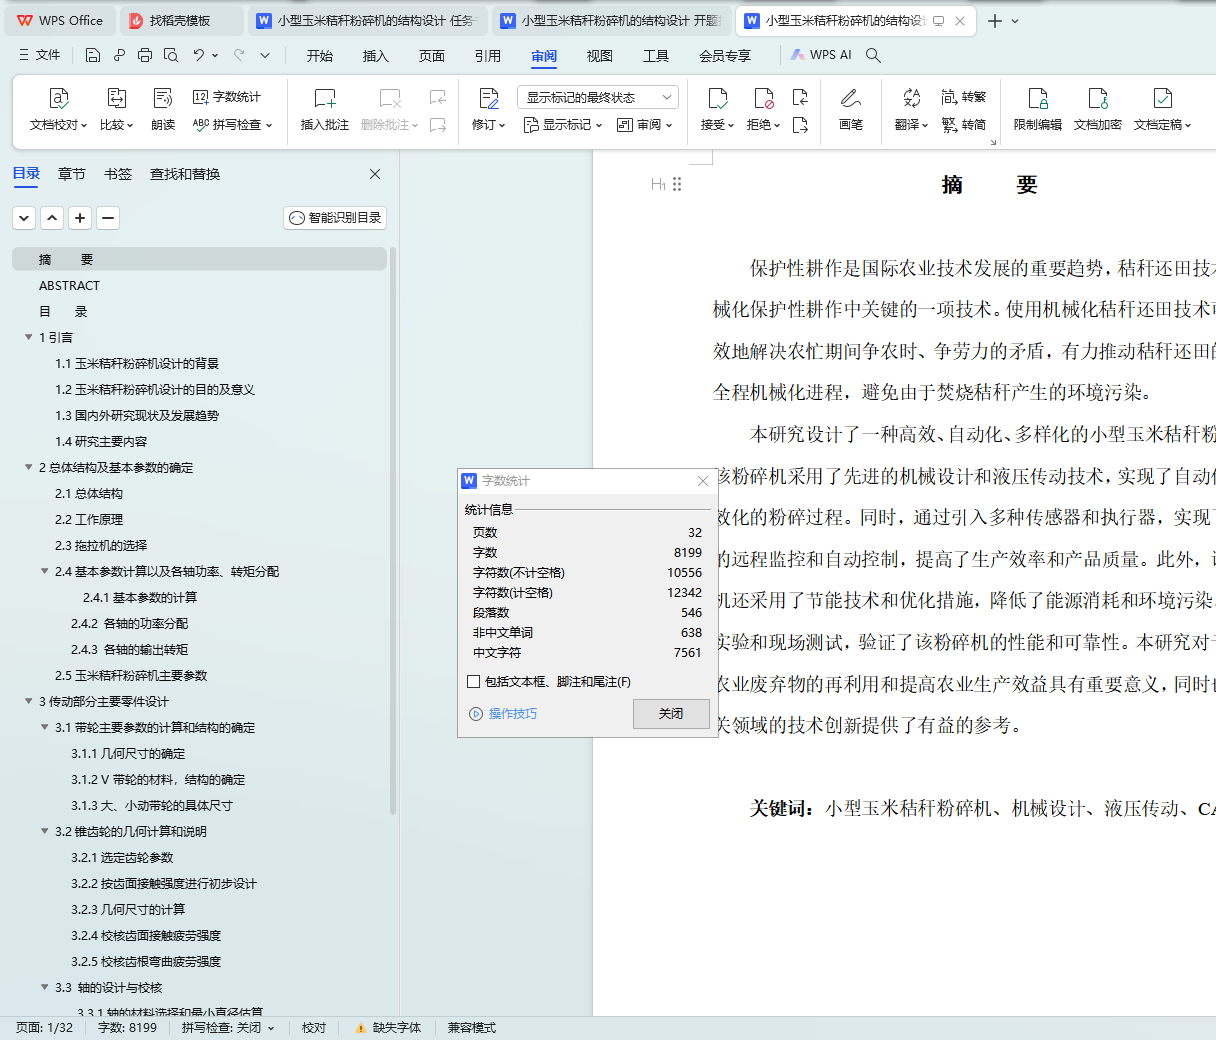Click the Print icon in quick access toolbar
Image resolution: width=1216 pixels, height=1040 pixels.
[145, 55]
